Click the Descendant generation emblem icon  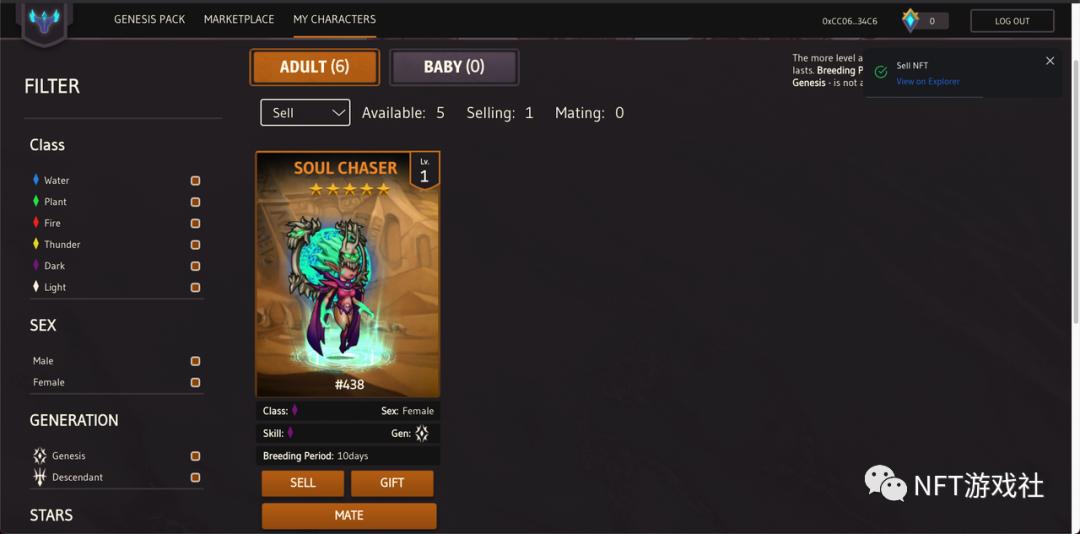pyautogui.click(x=40, y=477)
